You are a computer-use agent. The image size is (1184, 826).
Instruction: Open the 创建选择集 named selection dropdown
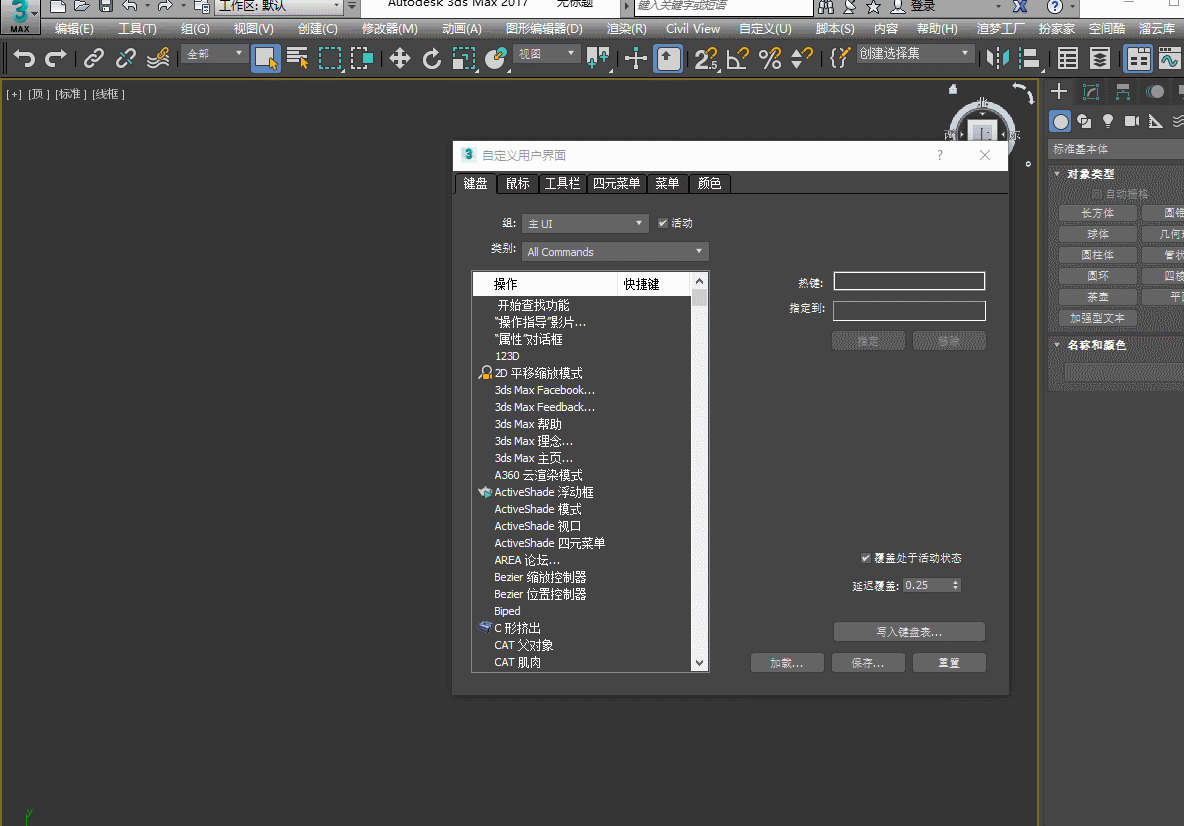914,54
